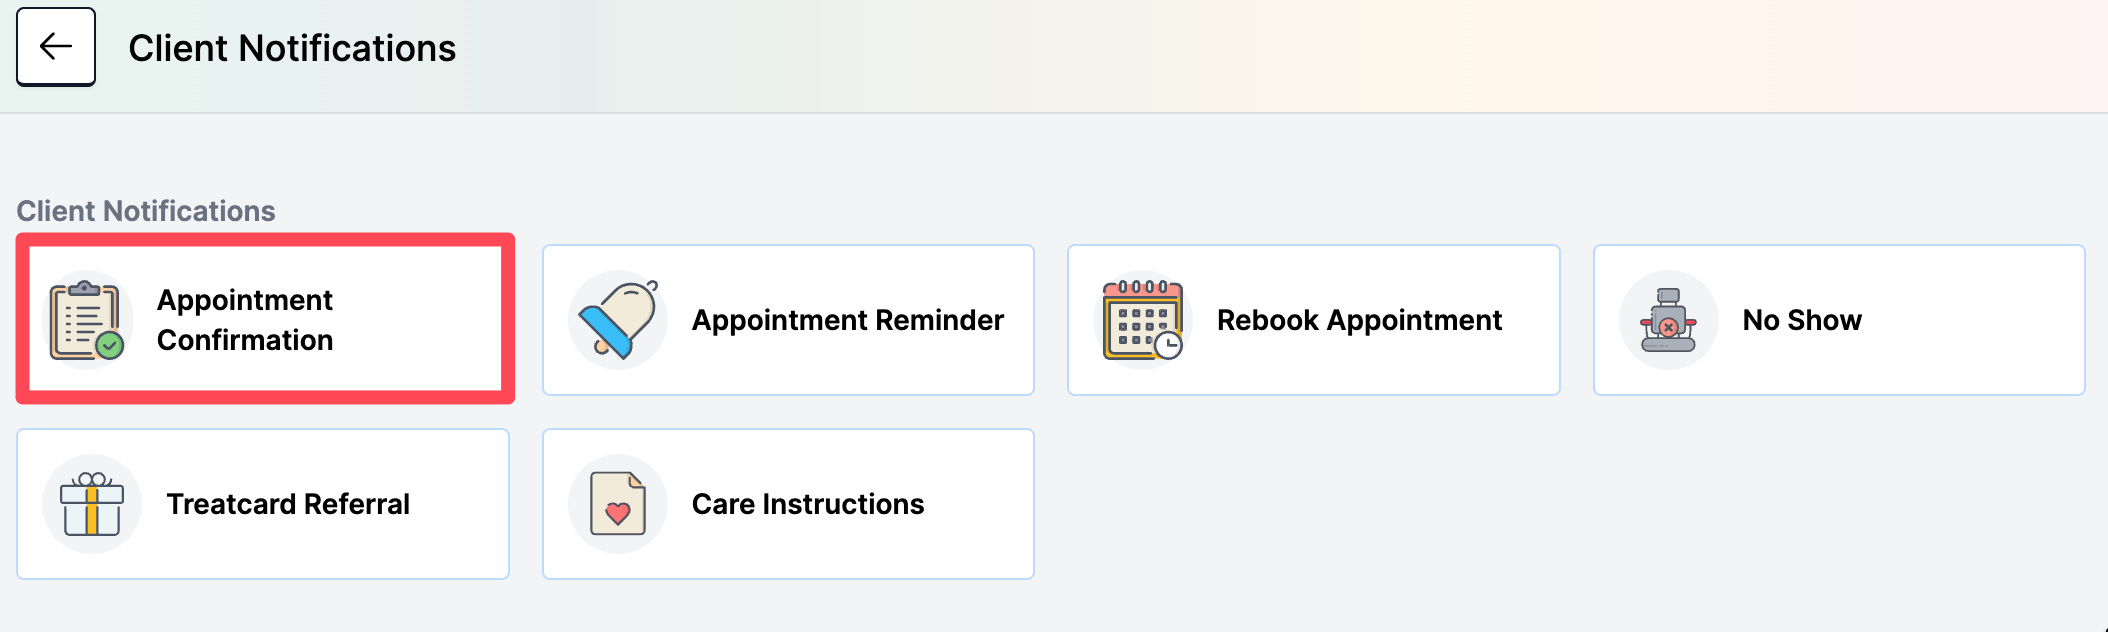
Task: Click the heart document Care Instructions icon
Action: (618, 504)
